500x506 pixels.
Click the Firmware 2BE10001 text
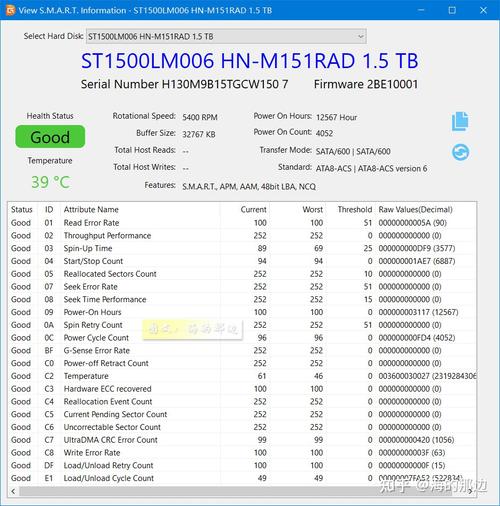tap(366, 84)
